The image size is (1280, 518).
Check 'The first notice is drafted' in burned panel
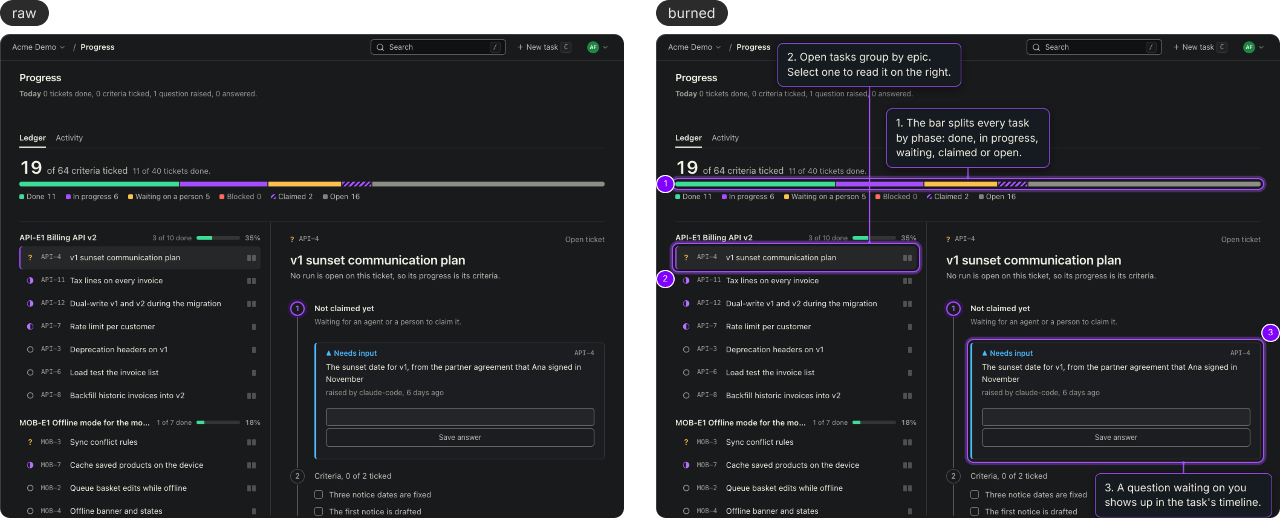(974, 512)
